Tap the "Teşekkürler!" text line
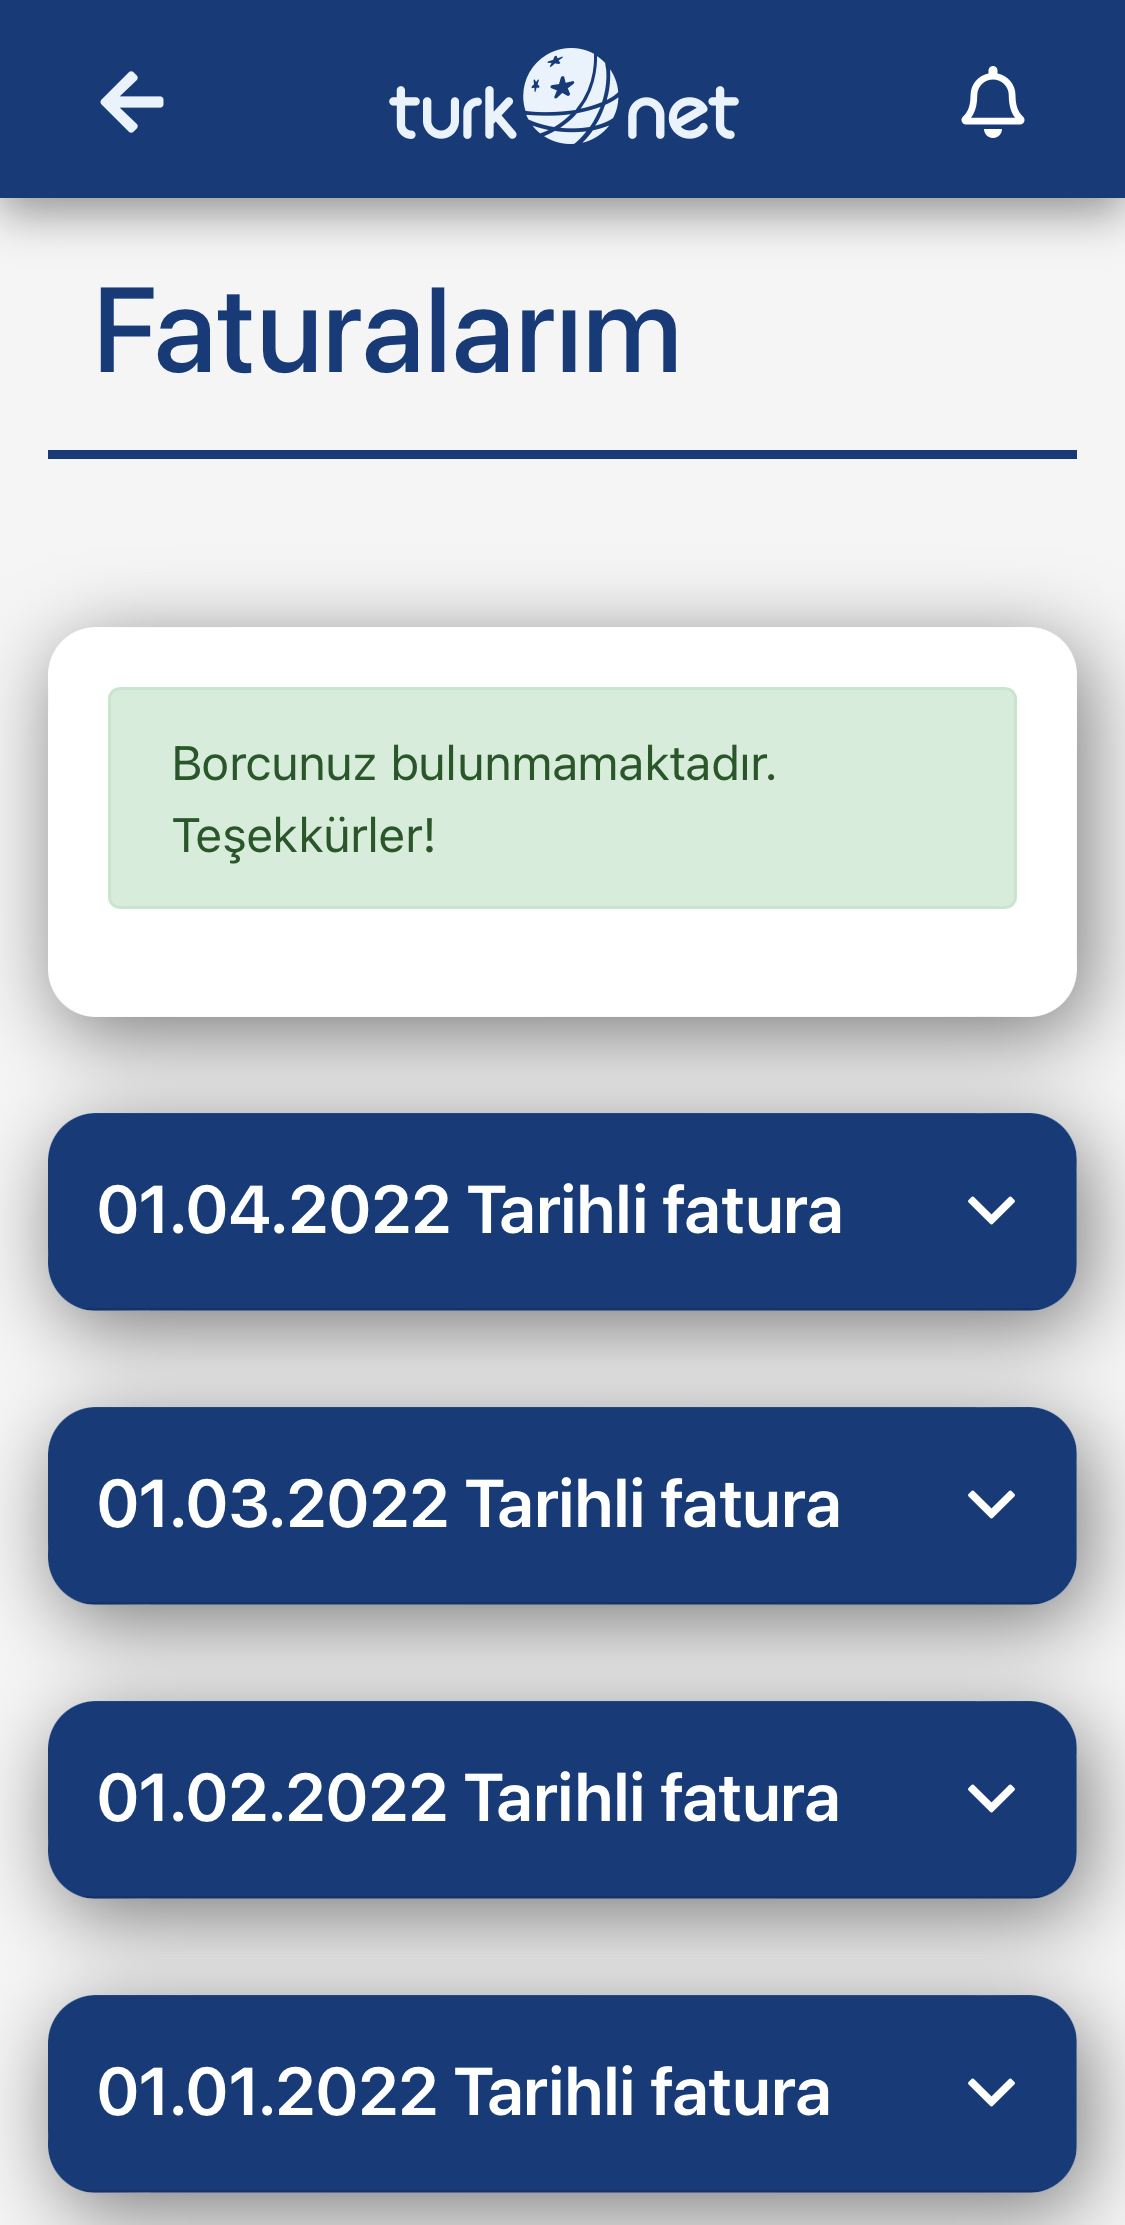This screenshot has width=1125, height=2225. pos(304,836)
